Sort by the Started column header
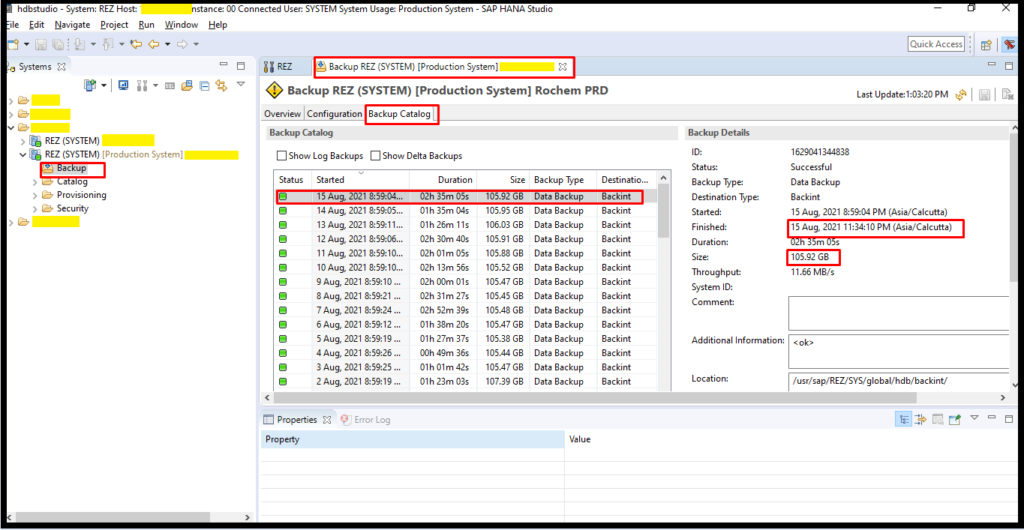This screenshot has width=1024, height=530. click(360, 179)
